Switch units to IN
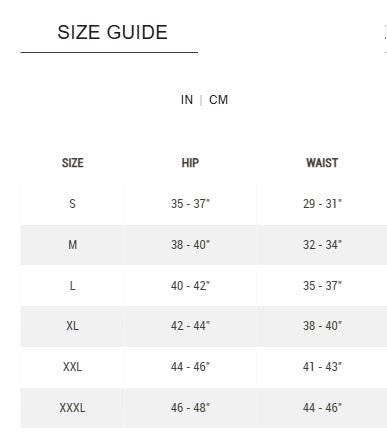This screenshot has width=387, height=434. [187, 100]
